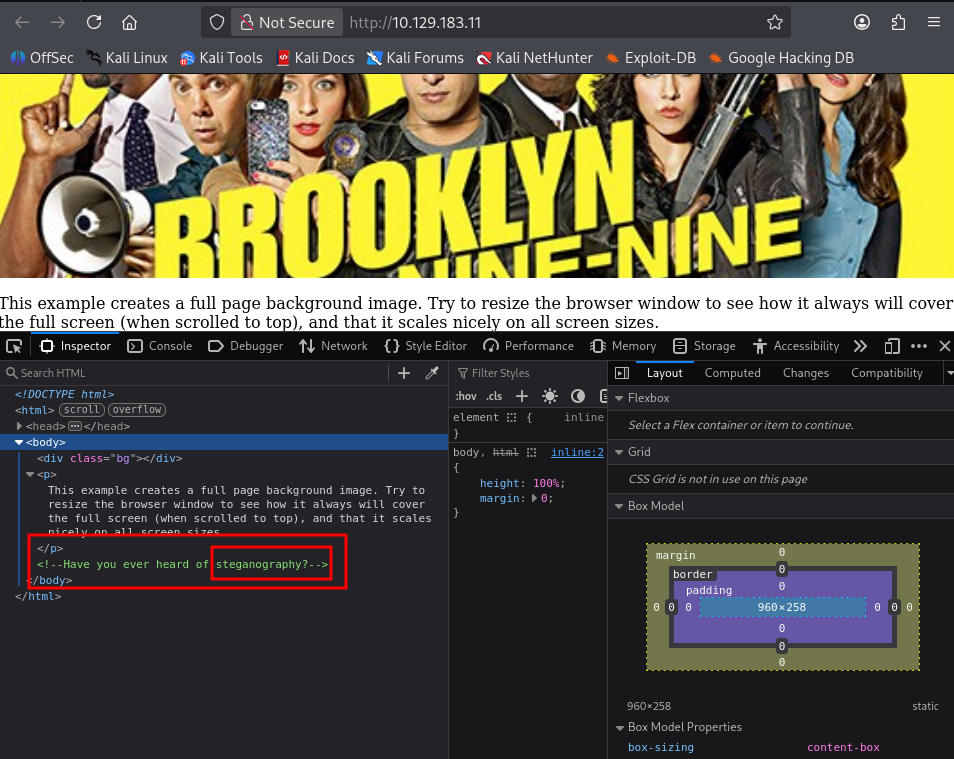Expand the head element node
This screenshot has width=954, height=759.
[19, 426]
